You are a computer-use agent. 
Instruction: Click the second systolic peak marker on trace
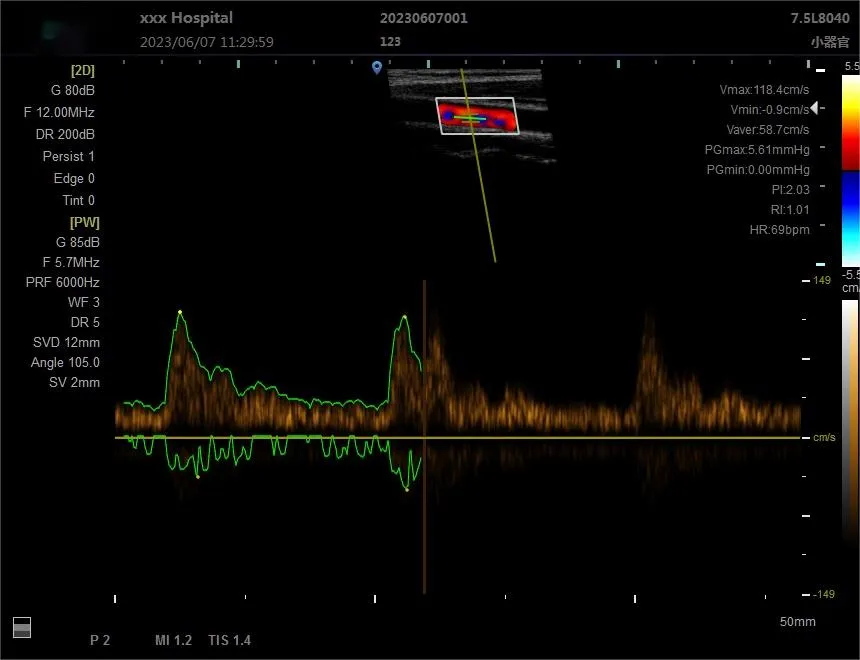[x=405, y=317]
